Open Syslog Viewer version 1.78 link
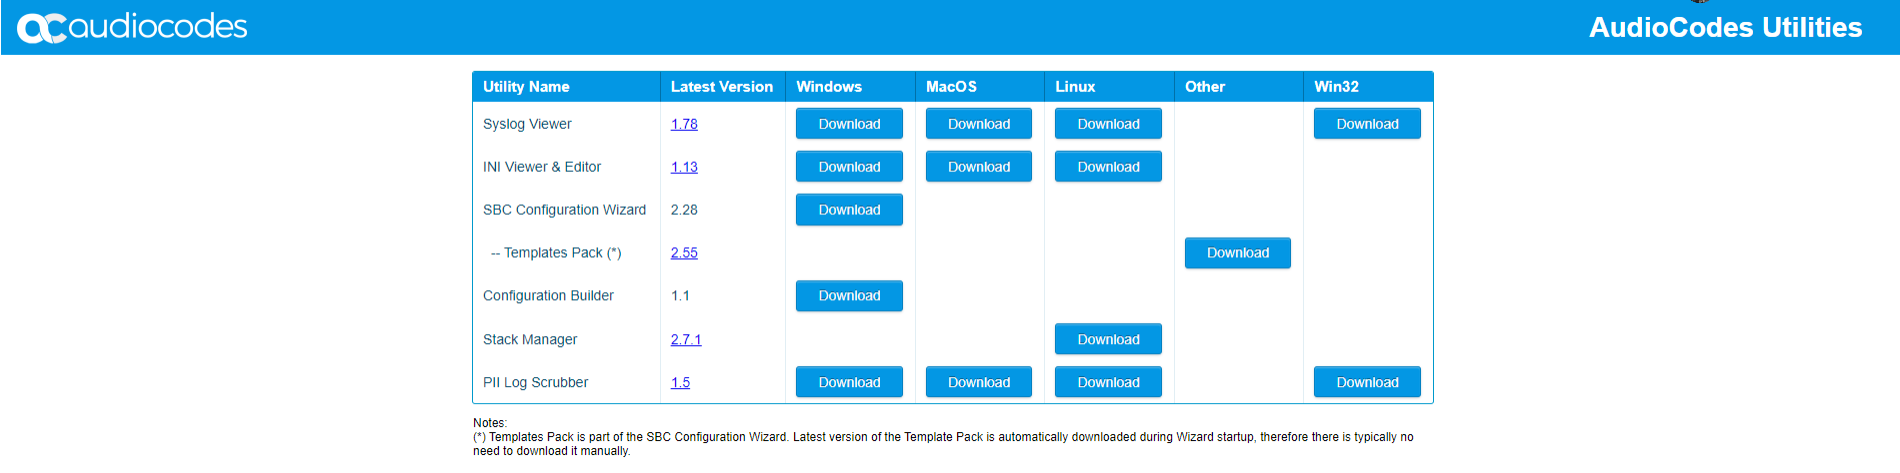The height and width of the screenshot is (473, 1900). pos(684,124)
